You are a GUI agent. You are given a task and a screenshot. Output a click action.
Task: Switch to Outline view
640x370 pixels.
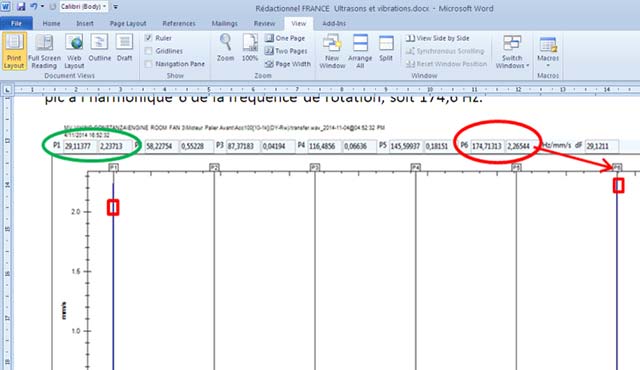coord(100,48)
